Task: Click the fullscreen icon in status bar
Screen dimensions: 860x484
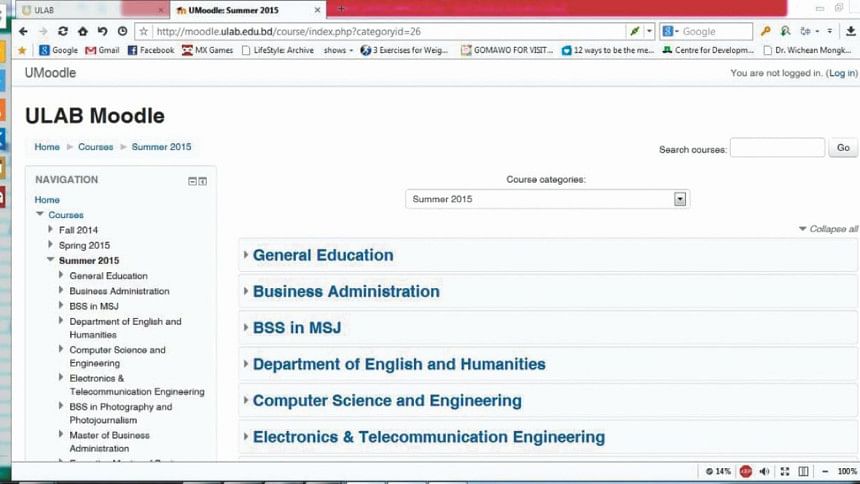Action: coord(785,471)
